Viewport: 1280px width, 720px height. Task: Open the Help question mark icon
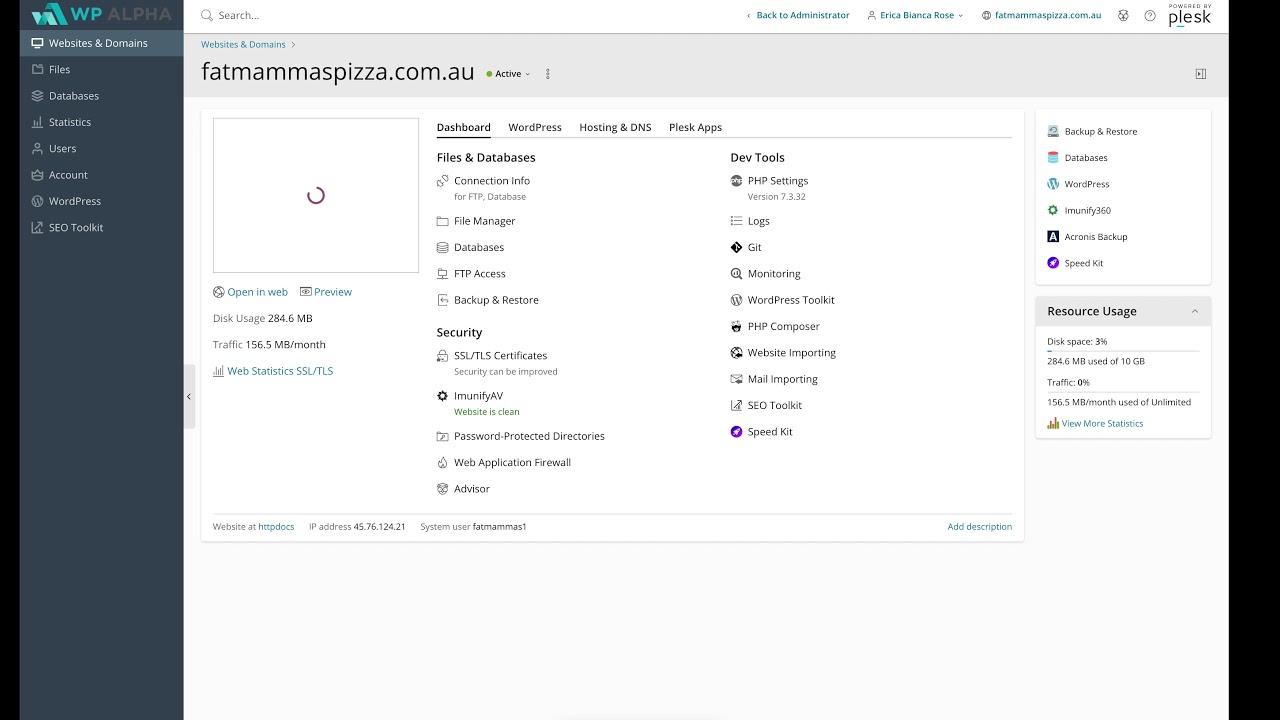(x=1150, y=16)
